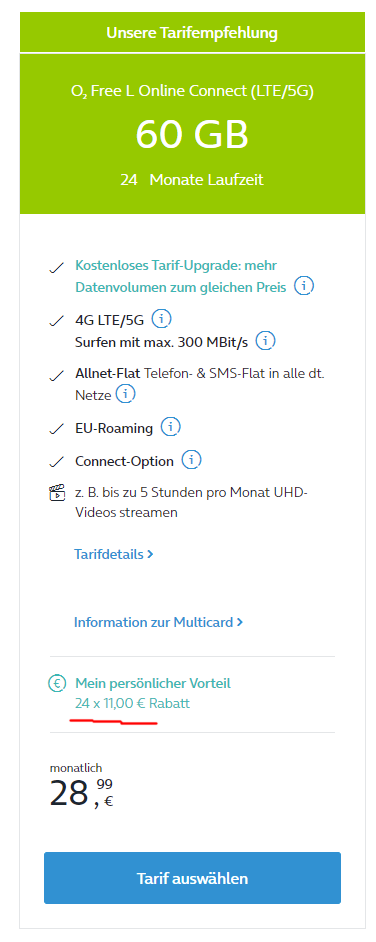This screenshot has width=376, height=942.
Task: Click the video streaming clapperboard icon
Action: coord(56,493)
